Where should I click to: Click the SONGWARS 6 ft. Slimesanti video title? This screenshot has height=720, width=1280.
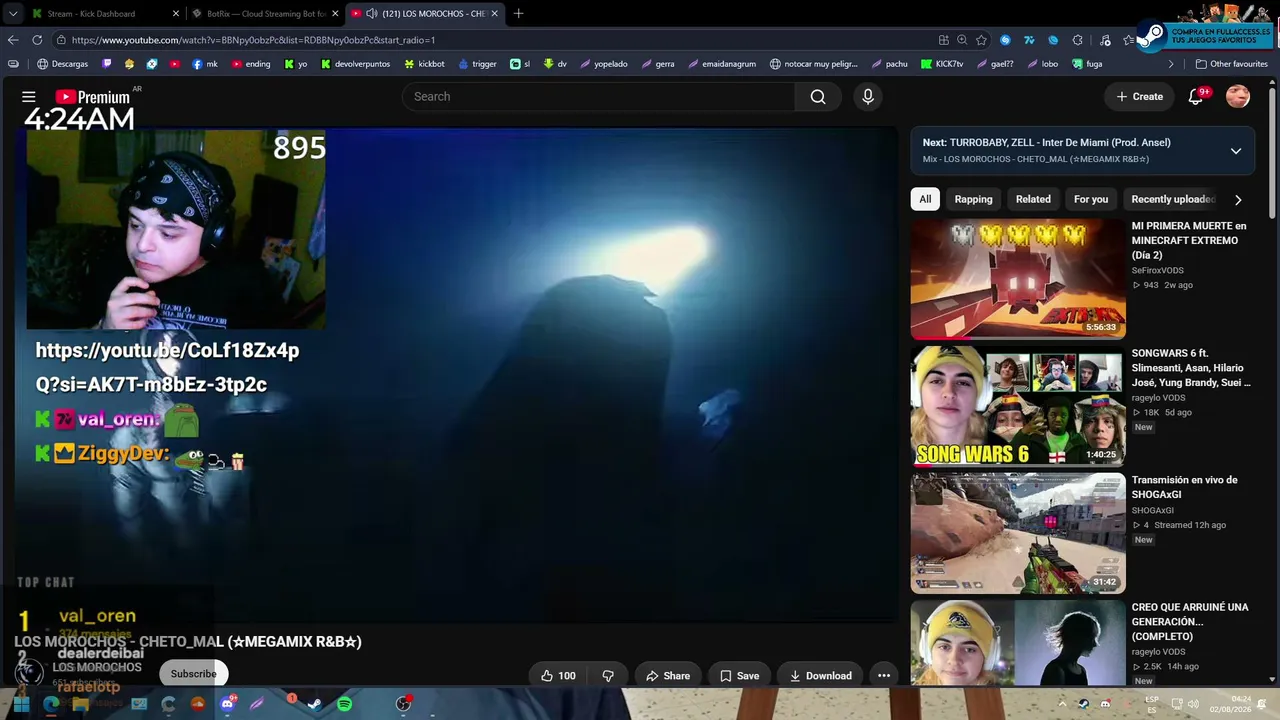(x=1191, y=367)
